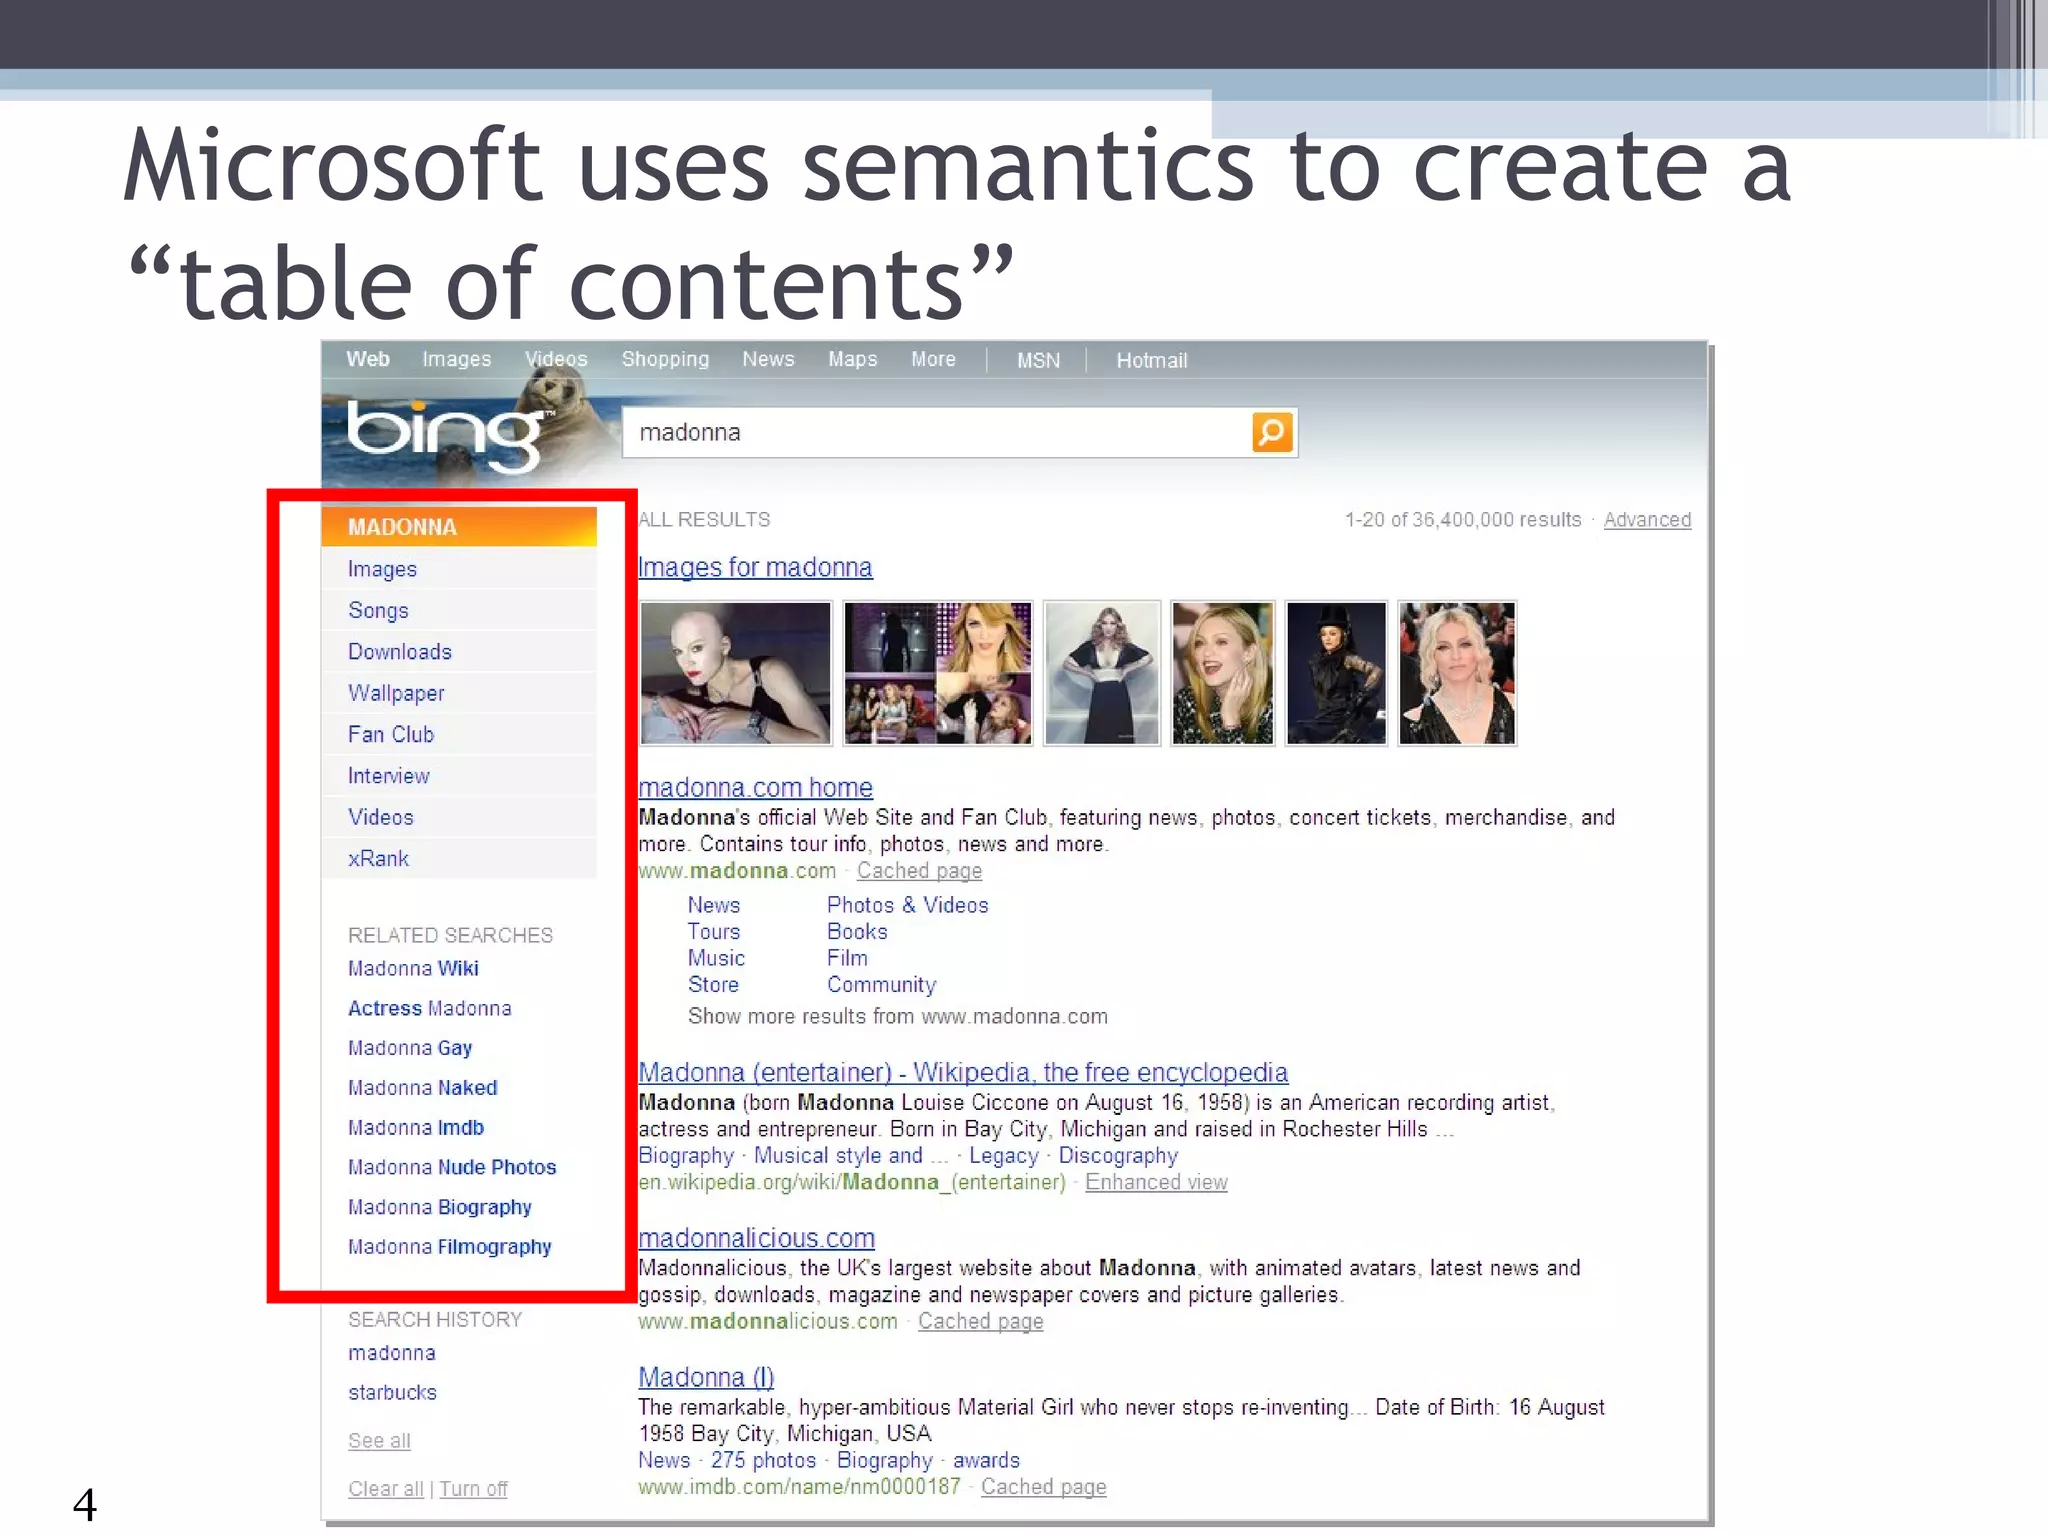2048x1536 pixels.
Task: Click the Tours sitelink
Action: pos(713,932)
